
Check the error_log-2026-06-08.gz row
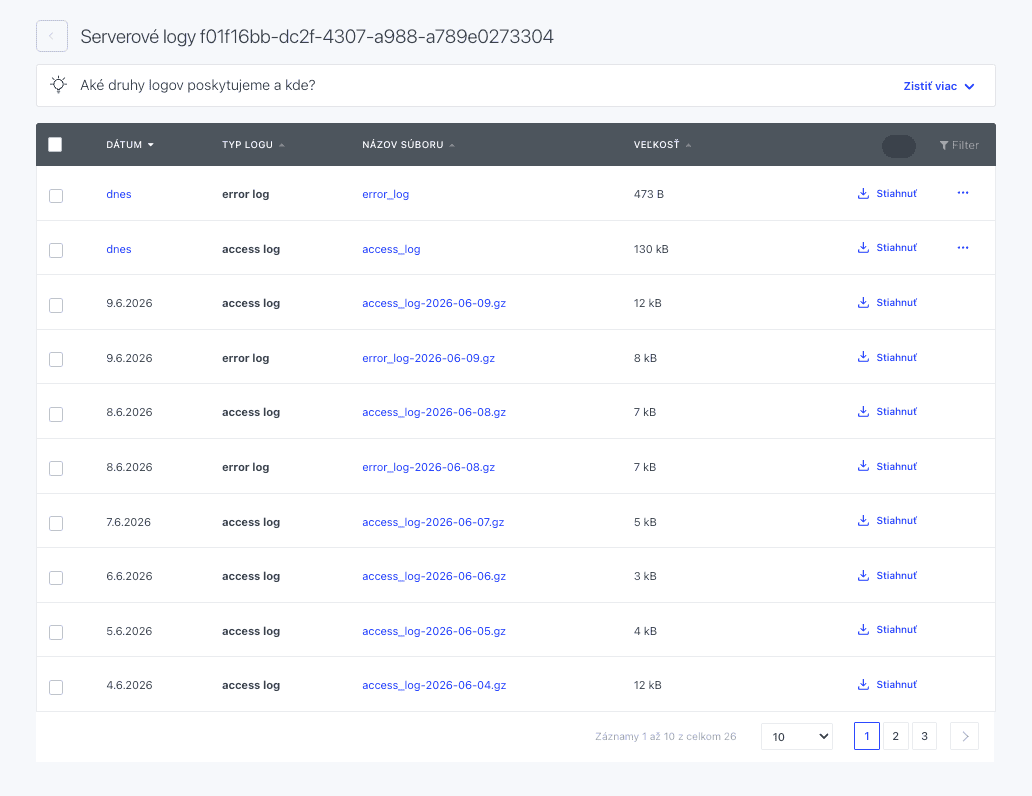(x=56, y=468)
